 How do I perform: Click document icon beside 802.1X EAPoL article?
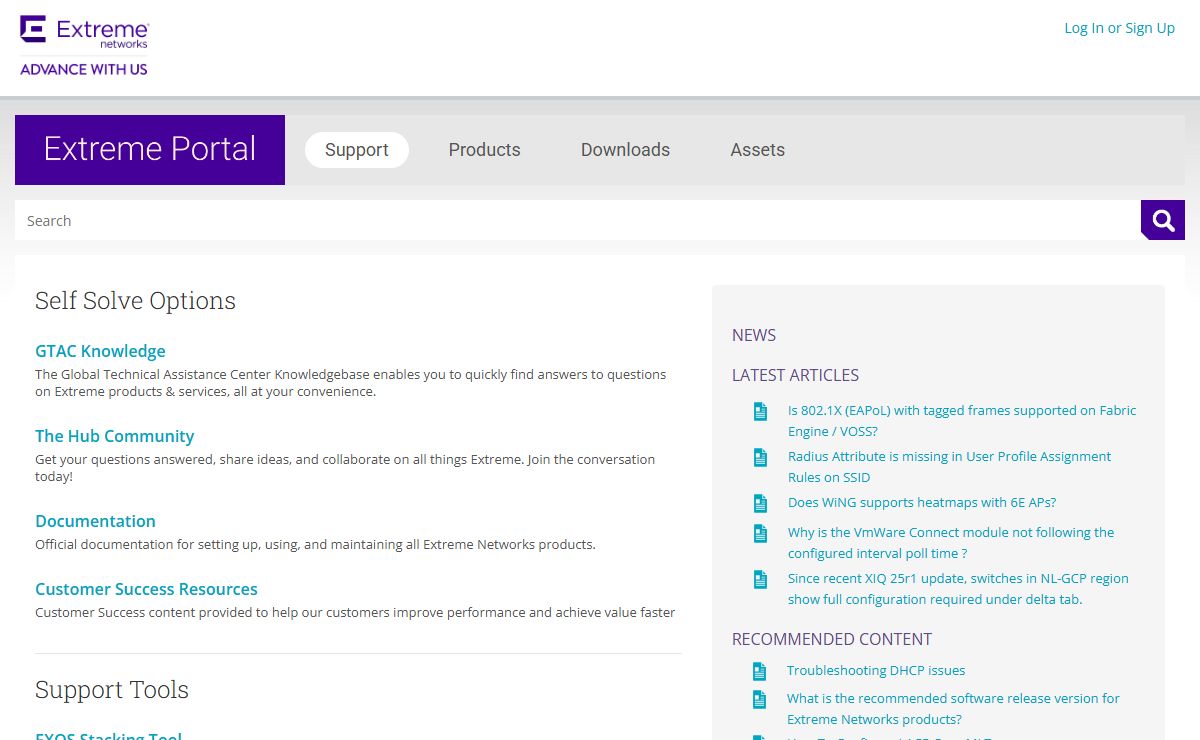(760, 411)
